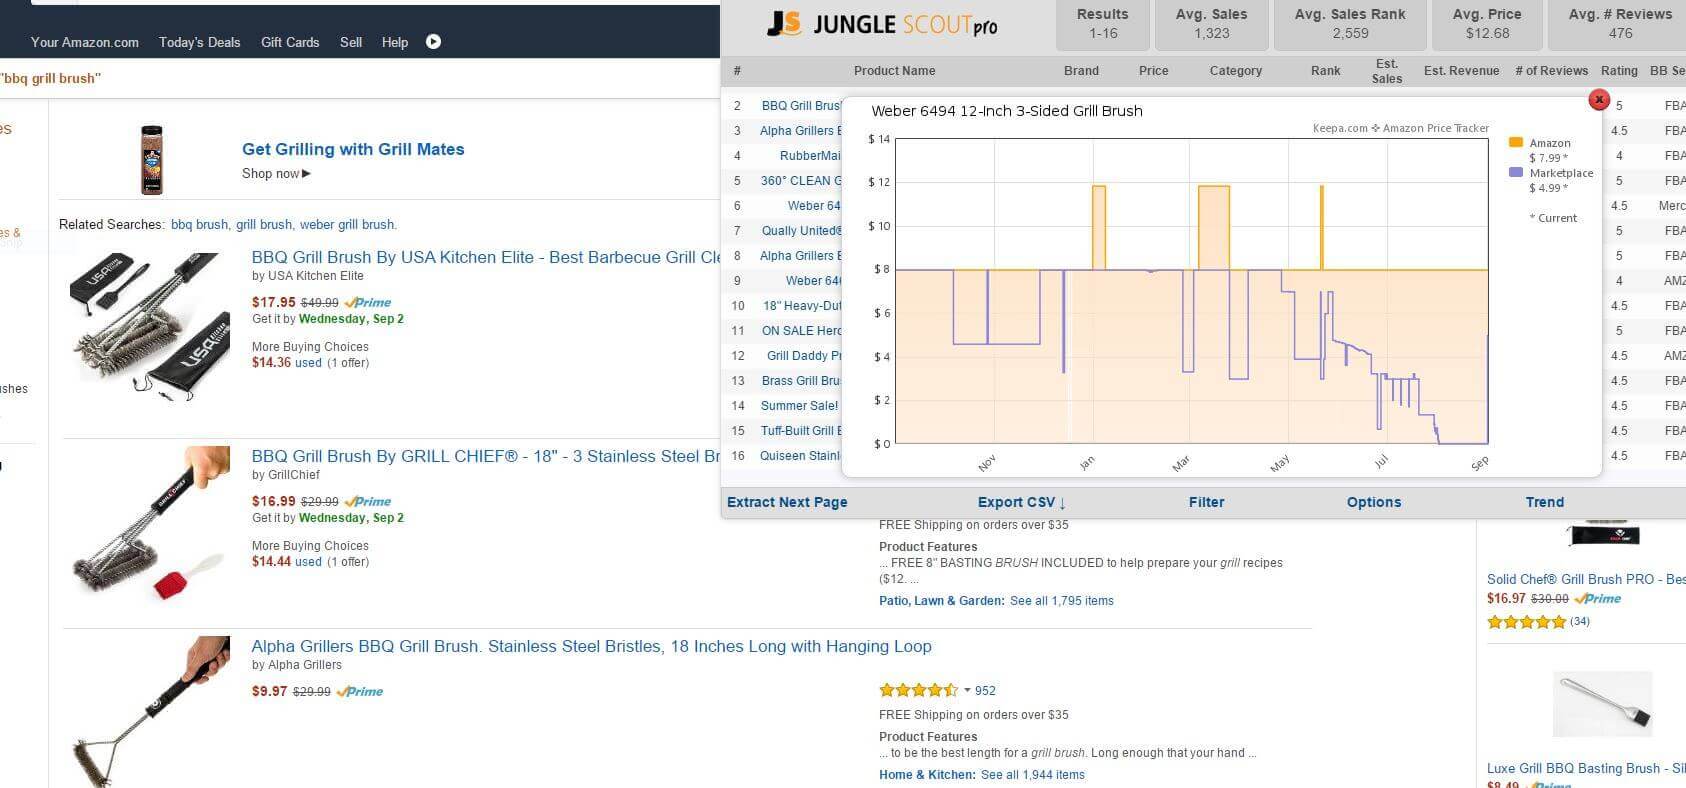Open BBQ Grill Brush By USA Kitchen Elite title
Viewport: 1686px width, 788px height.
pos(486,257)
